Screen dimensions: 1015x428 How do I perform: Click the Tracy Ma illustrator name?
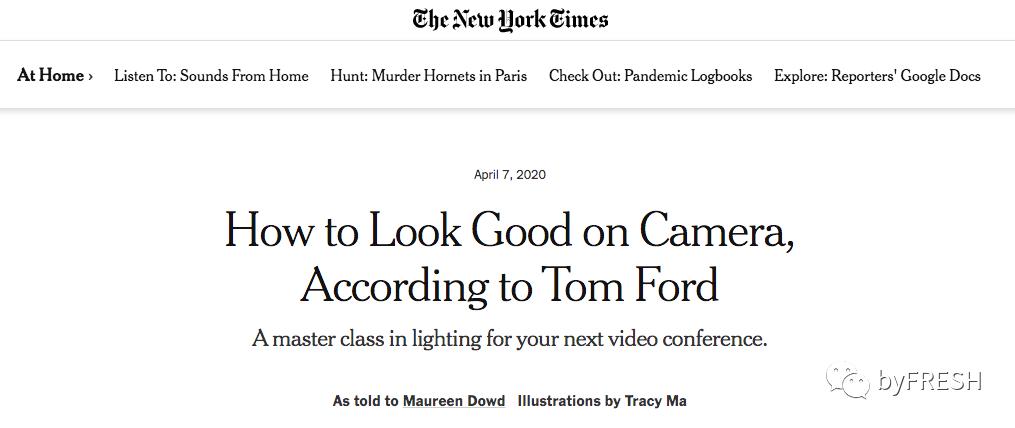point(657,401)
